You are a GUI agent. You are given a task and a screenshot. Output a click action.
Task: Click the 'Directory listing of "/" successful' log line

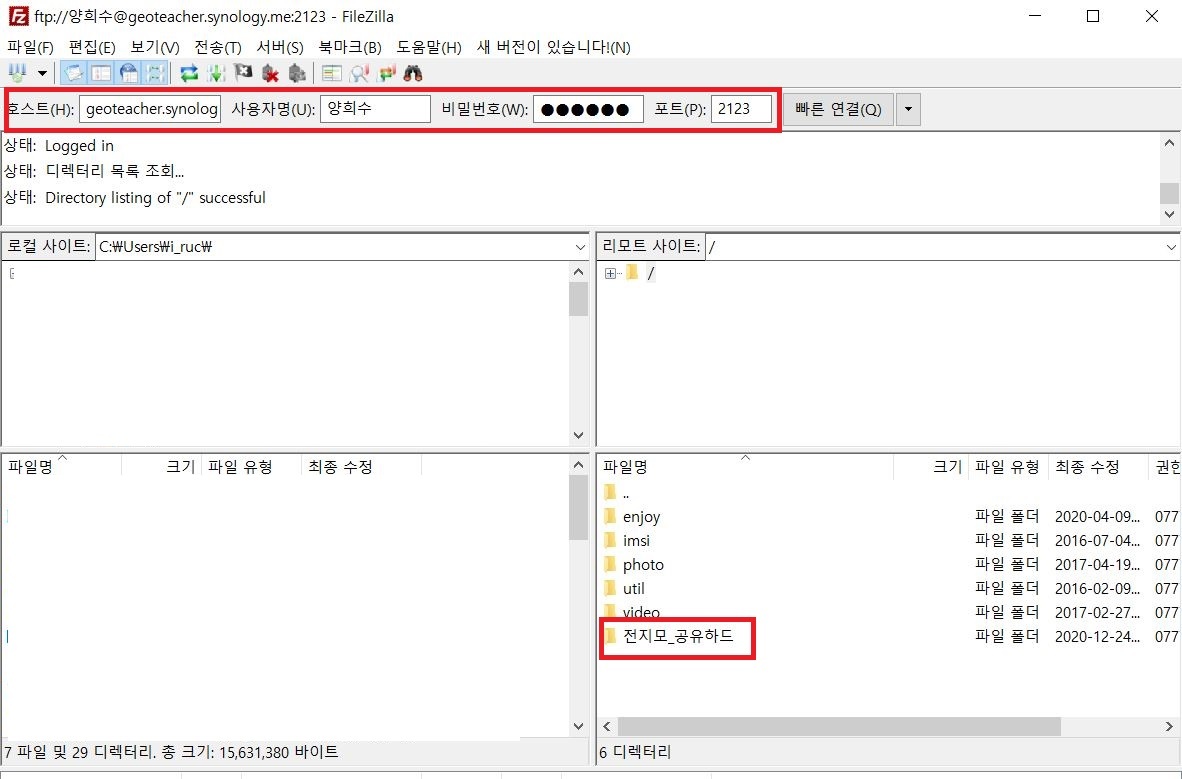pos(155,198)
